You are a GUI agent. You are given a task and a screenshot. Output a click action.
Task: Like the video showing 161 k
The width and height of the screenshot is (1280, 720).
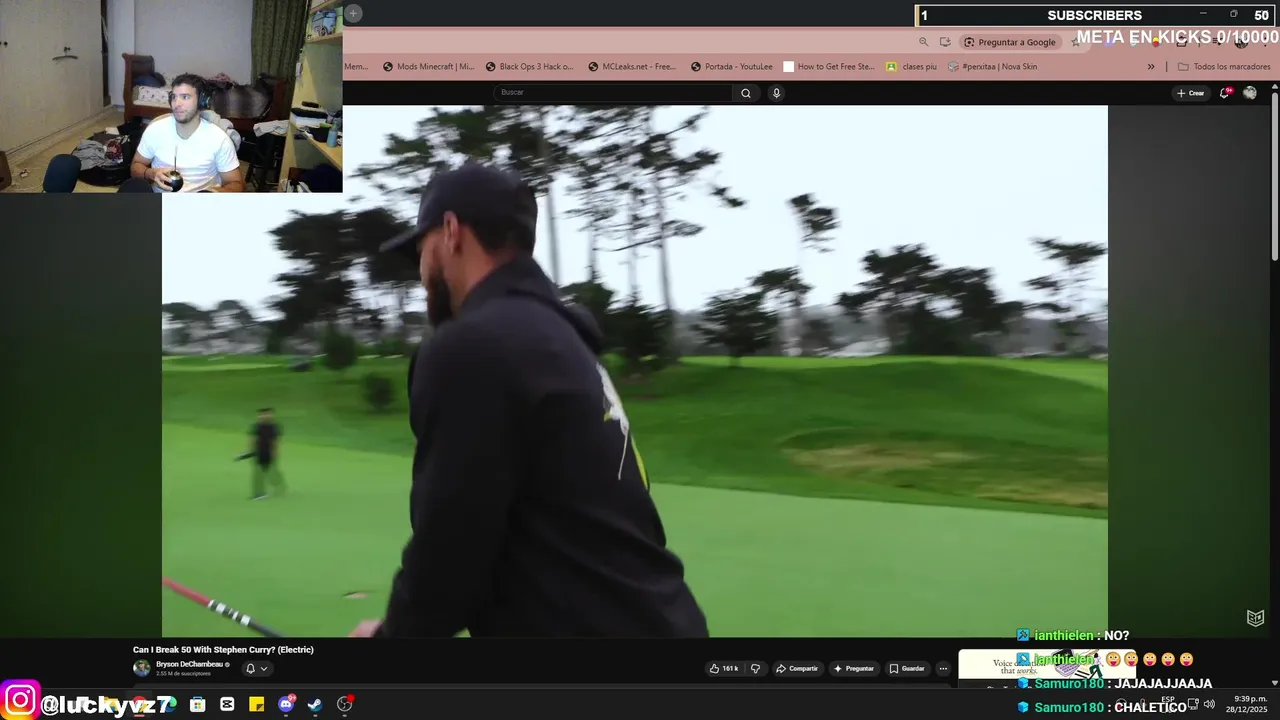[724, 668]
